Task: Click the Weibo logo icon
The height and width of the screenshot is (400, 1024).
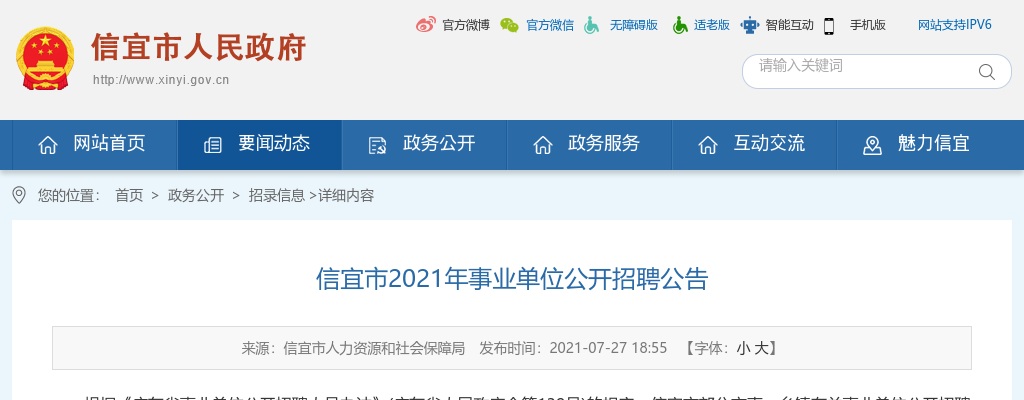Action: [x=426, y=25]
